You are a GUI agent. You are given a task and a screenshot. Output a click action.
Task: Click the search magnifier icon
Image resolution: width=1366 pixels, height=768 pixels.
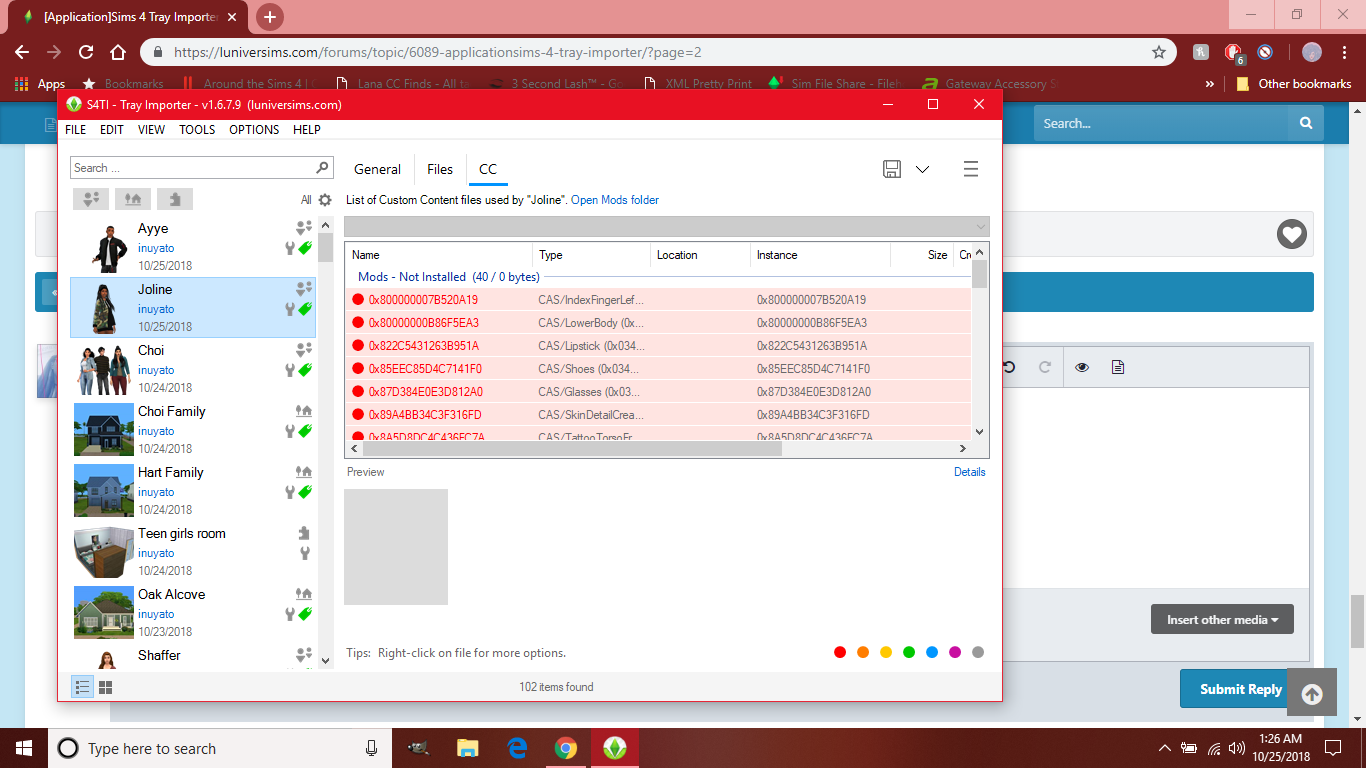(322, 168)
